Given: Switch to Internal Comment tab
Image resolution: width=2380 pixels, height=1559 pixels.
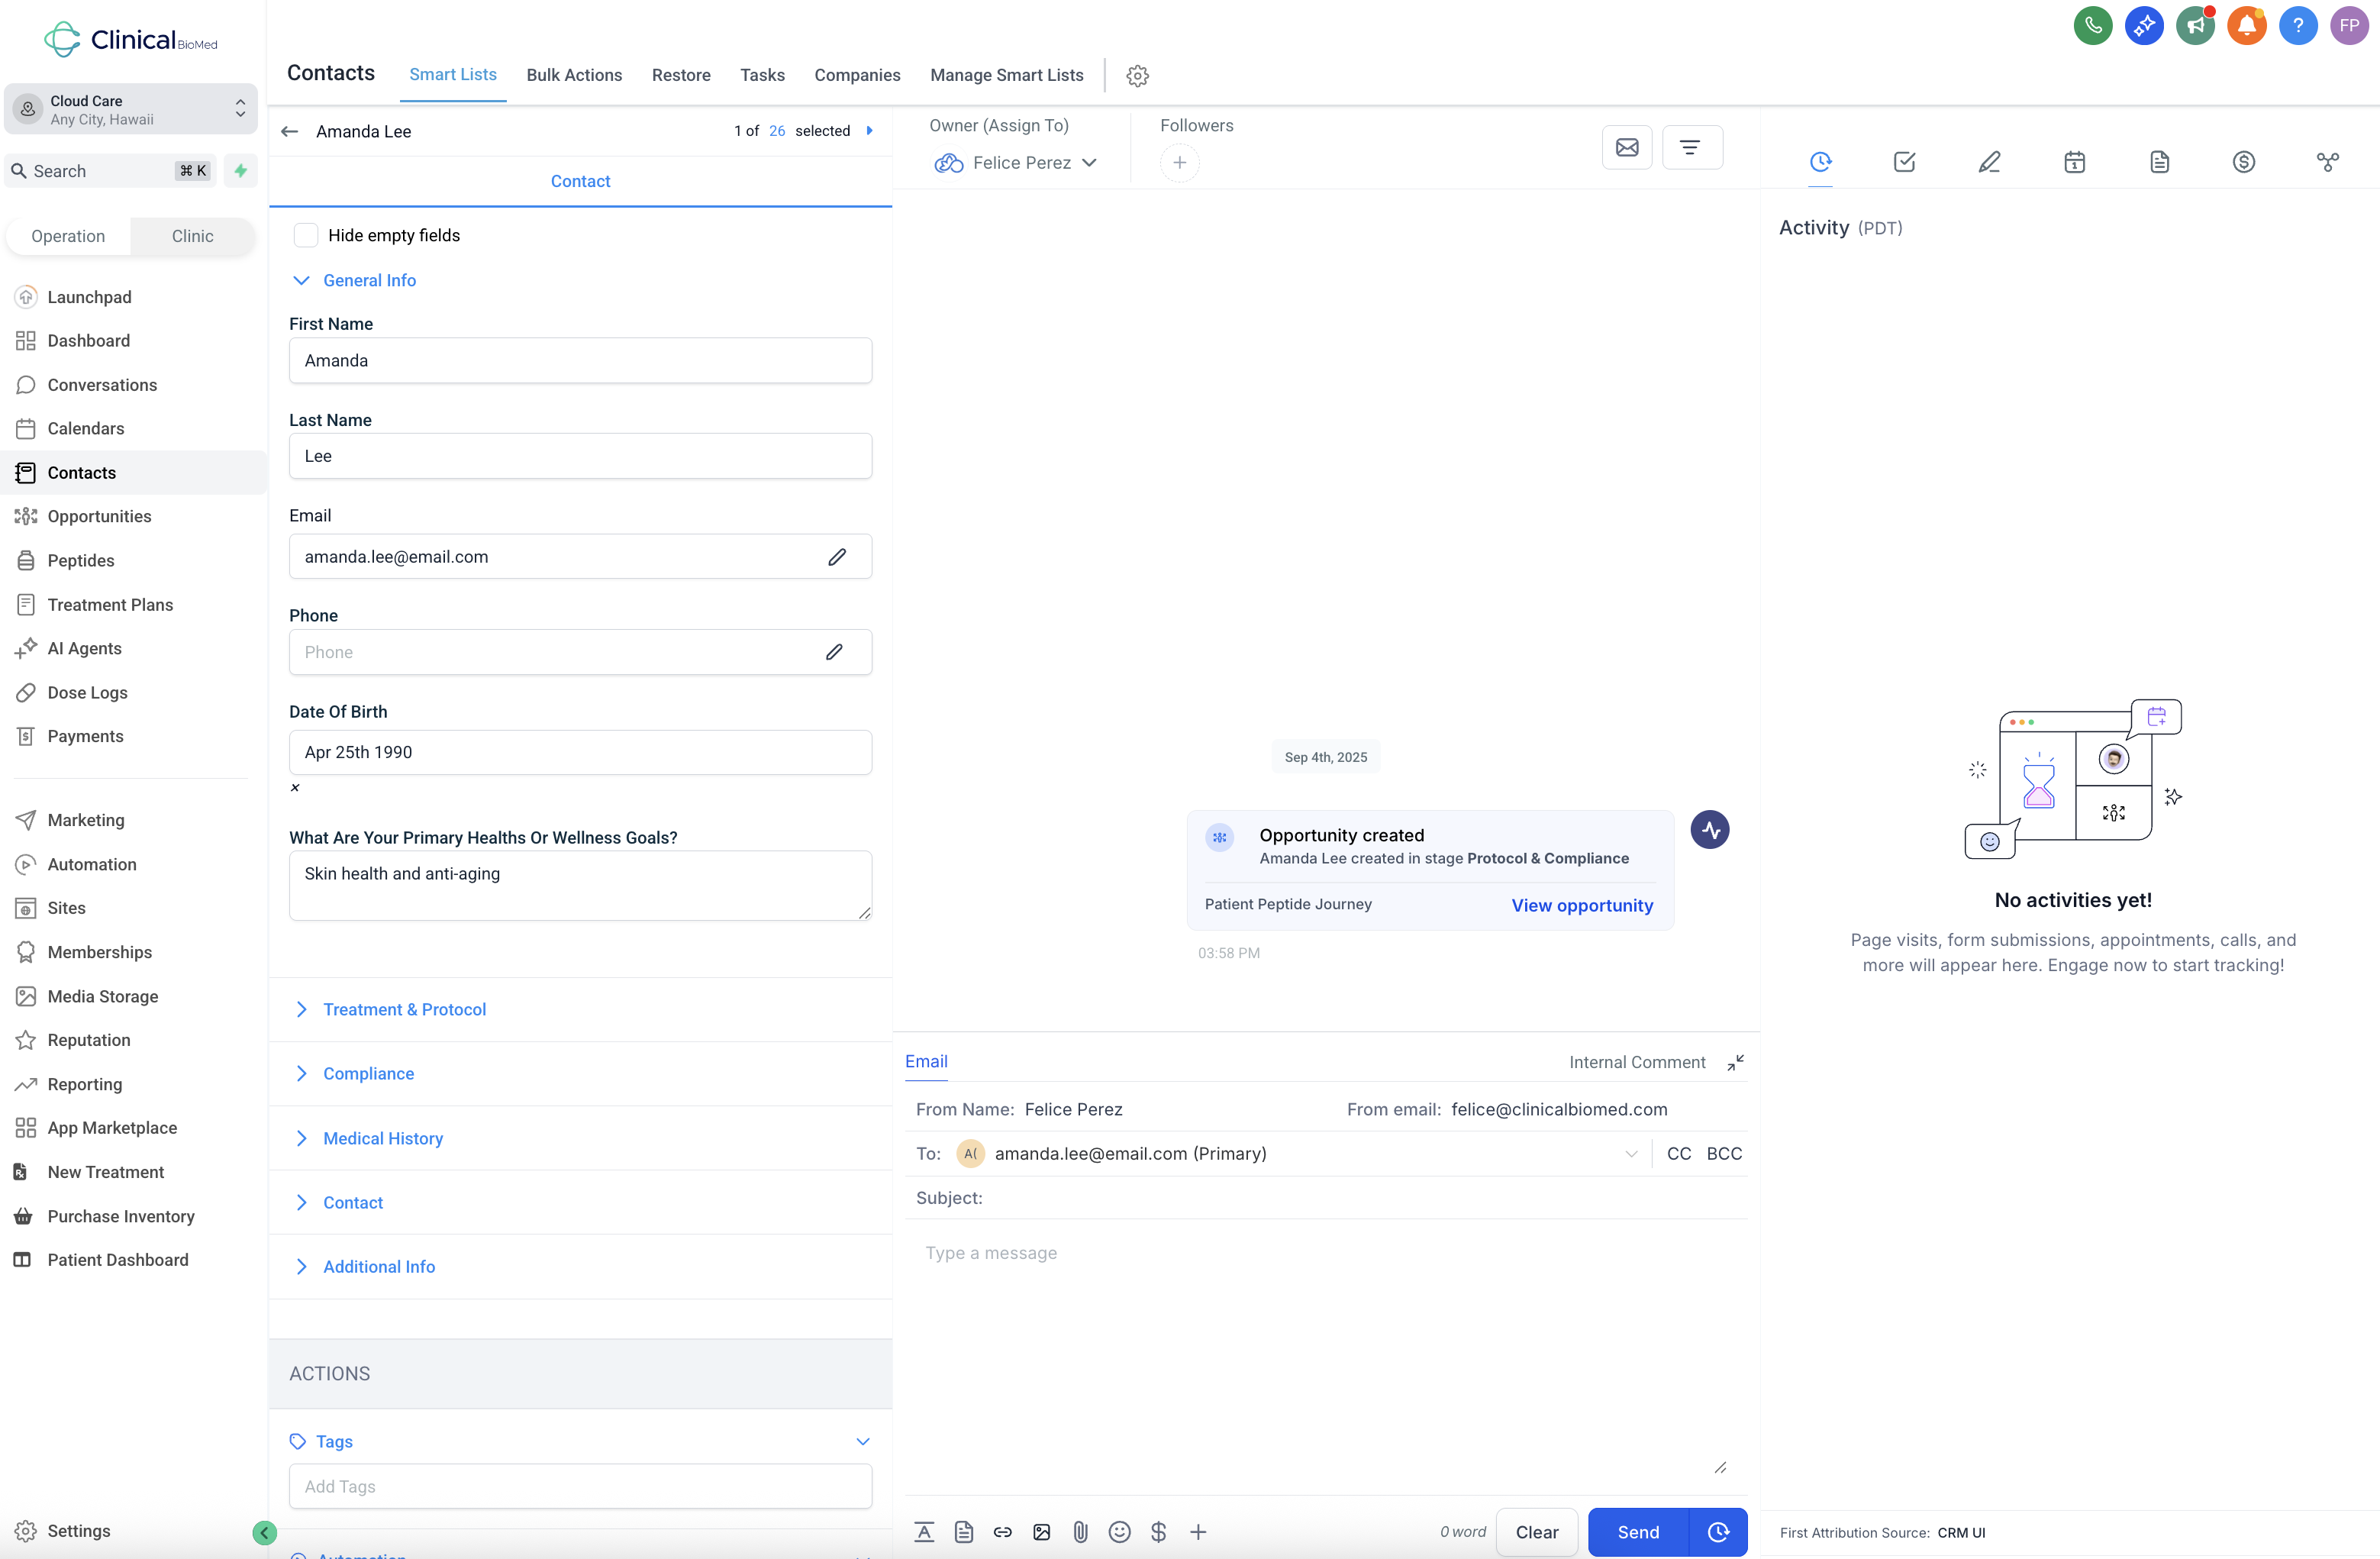Looking at the screenshot, I should pos(1636,1062).
